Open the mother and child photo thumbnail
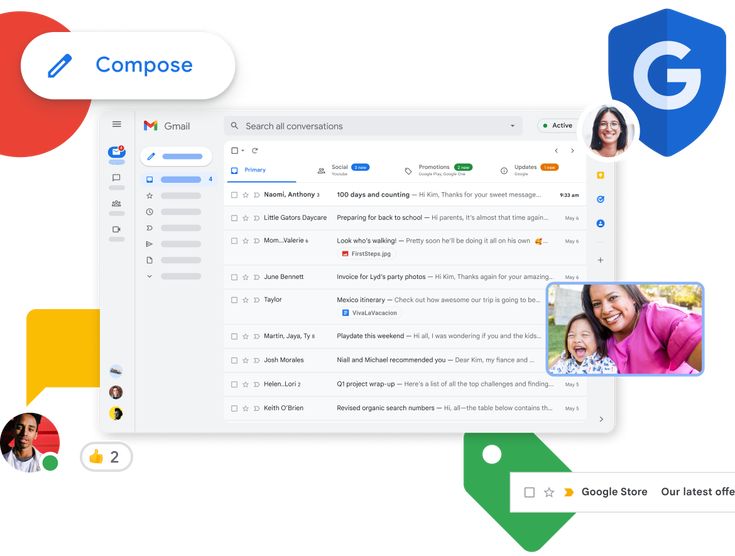Image resolution: width=735 pixels, height=556 pixels. (x=625, y=329)
